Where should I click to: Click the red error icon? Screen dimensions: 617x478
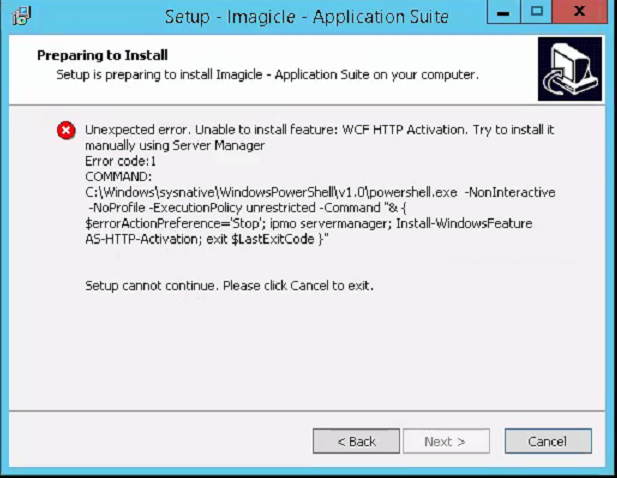coord(65,130)
